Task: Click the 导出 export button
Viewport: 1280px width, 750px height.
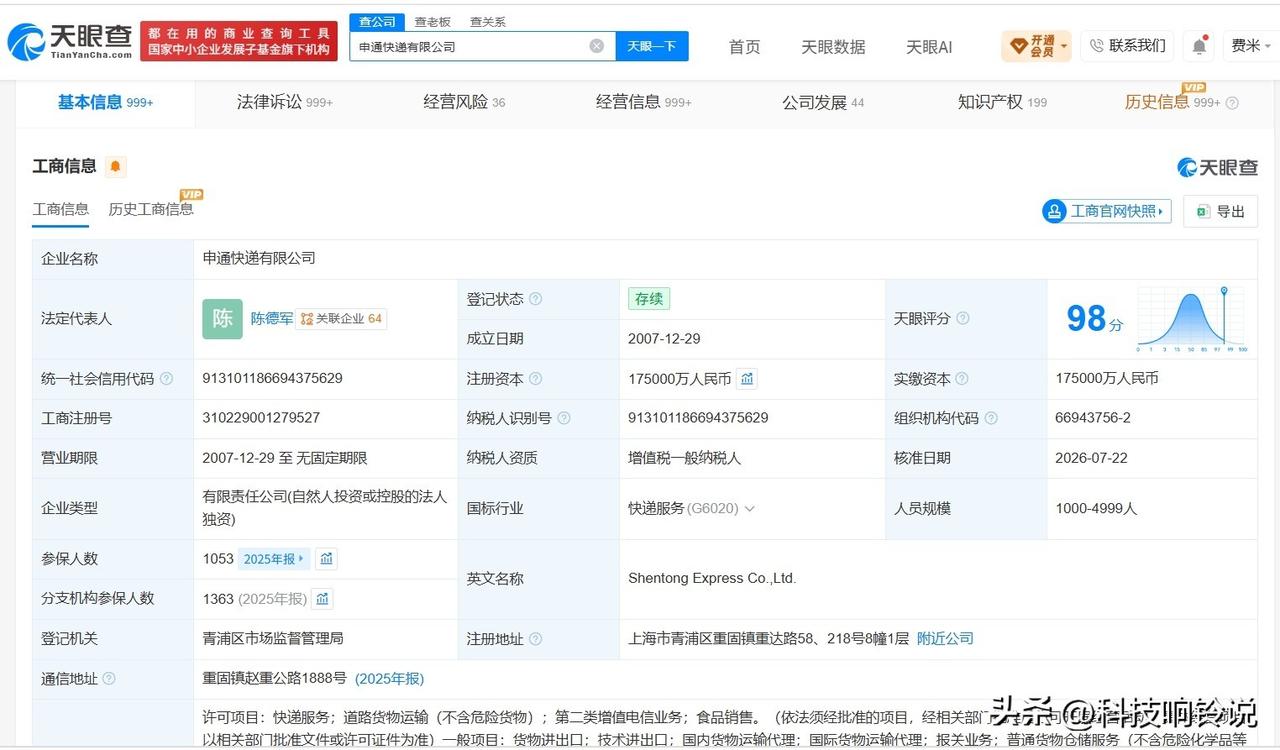Action: click(1221, 211)
